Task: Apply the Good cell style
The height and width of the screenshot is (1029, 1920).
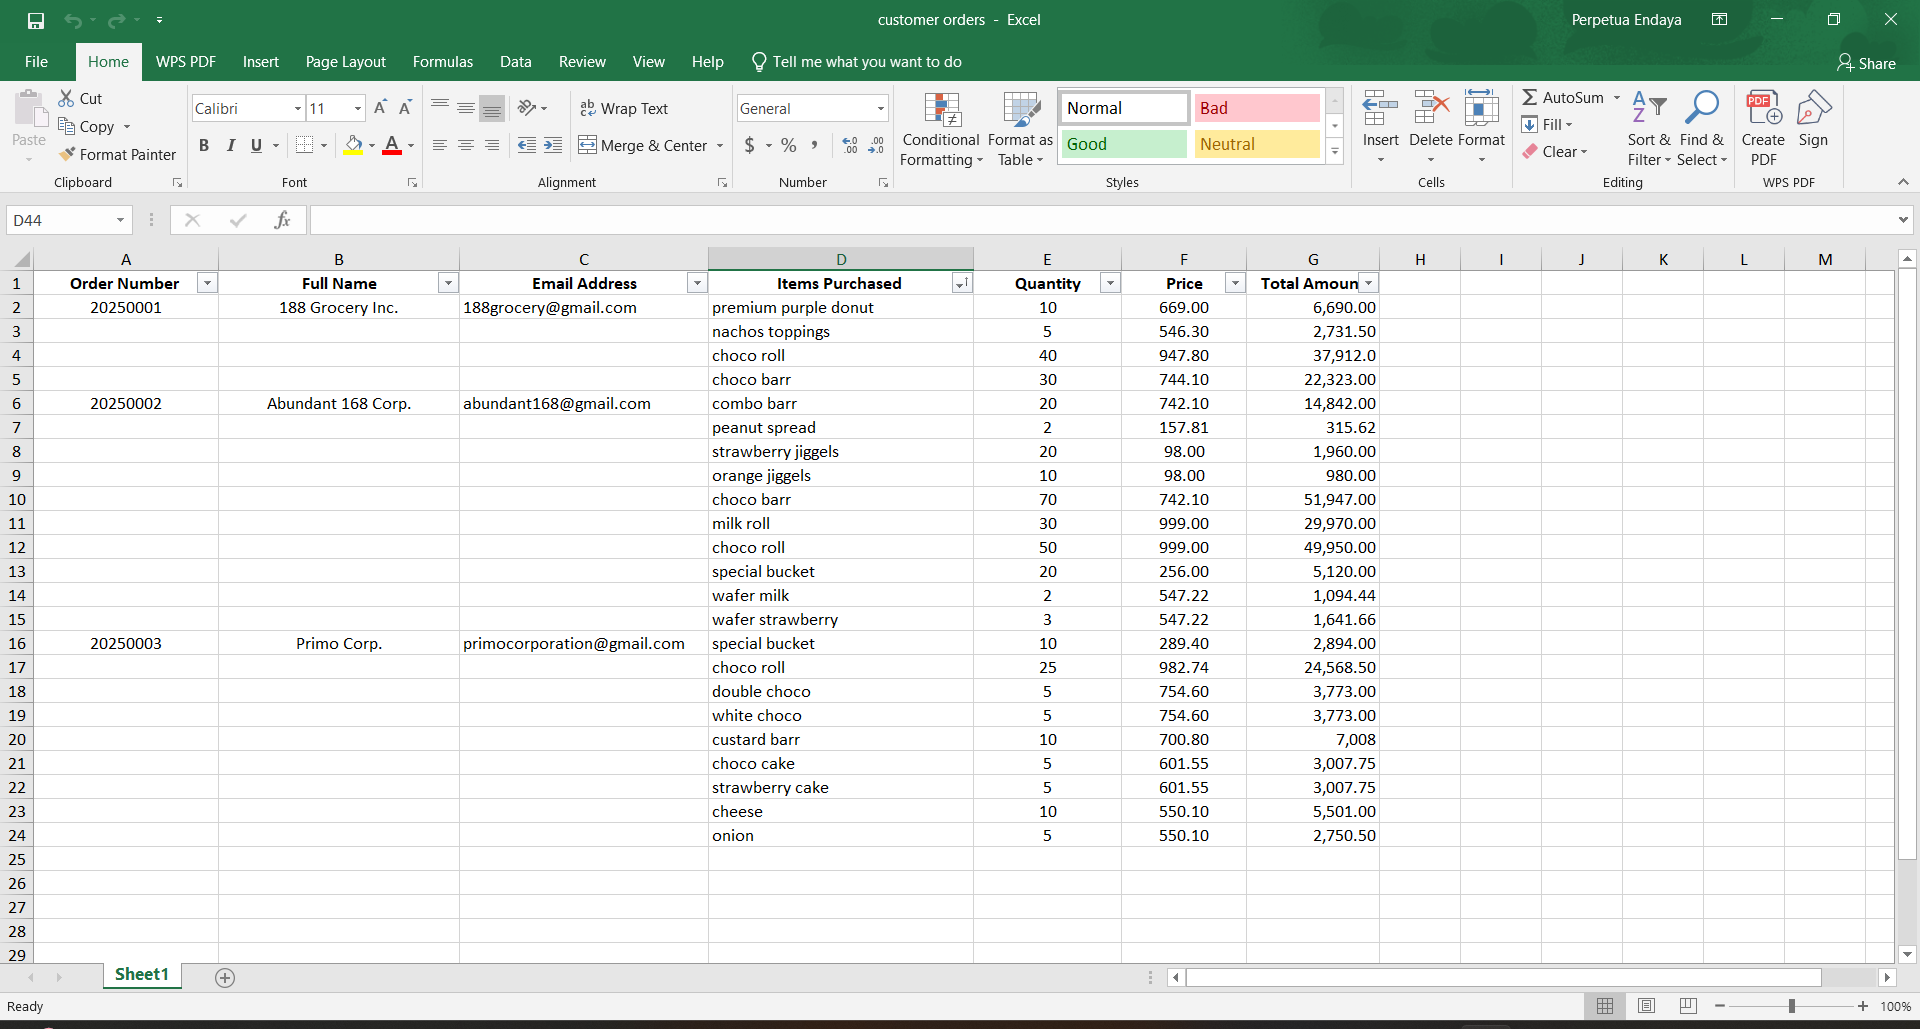Action: point(1123,144)
